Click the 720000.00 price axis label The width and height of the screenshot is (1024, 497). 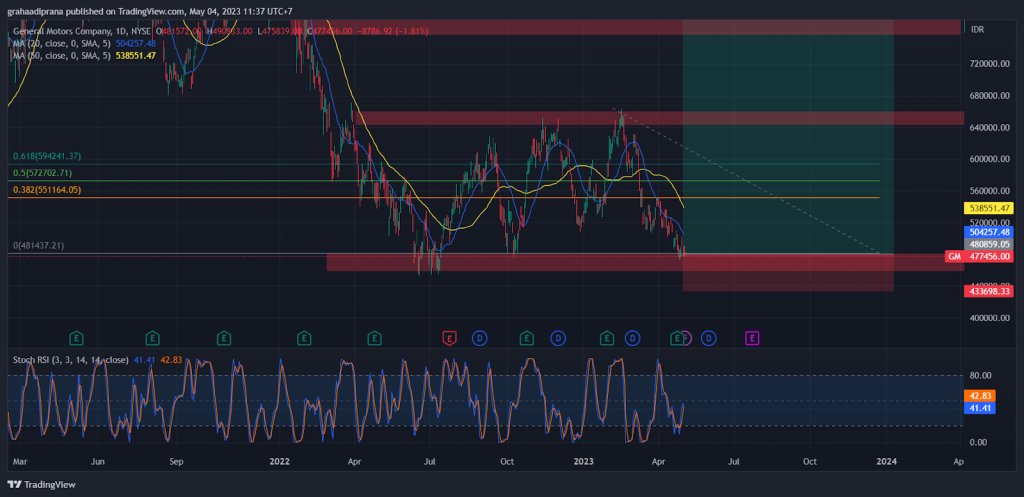tap(991, 63)
